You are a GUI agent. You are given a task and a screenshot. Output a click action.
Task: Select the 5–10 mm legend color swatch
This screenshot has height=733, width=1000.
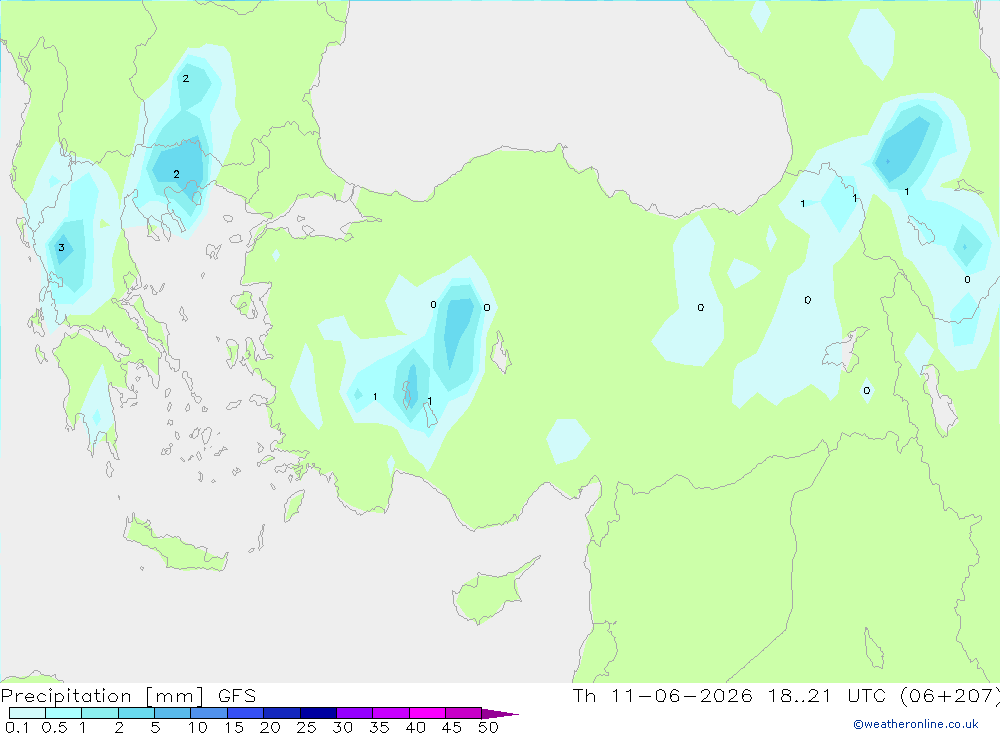coord(173,713)
